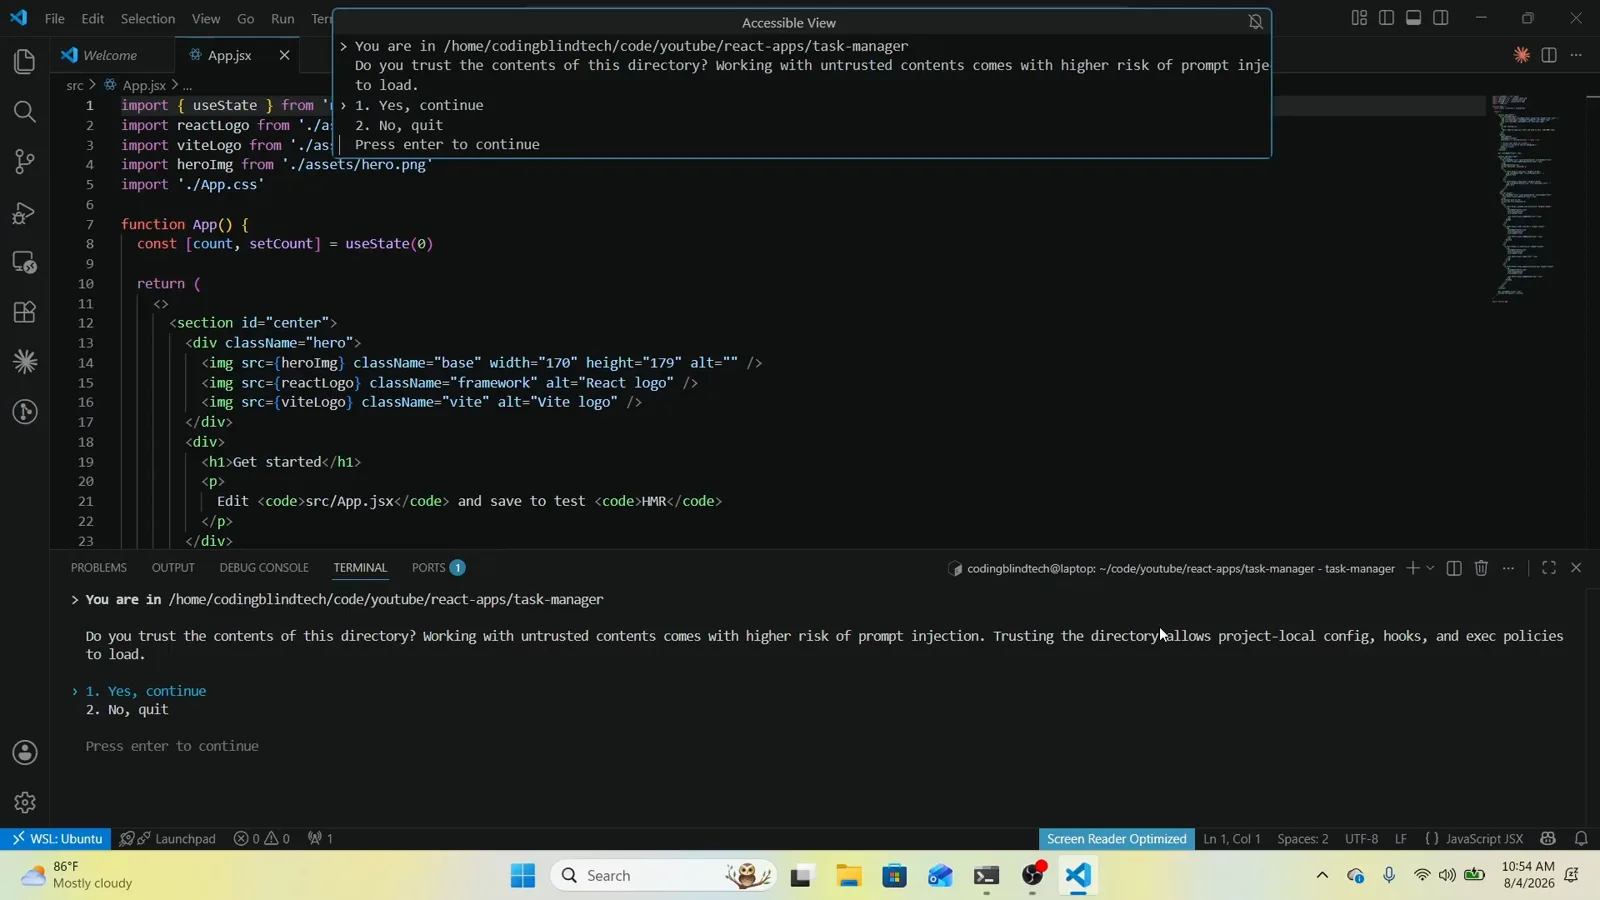The width and height of the screenshot is (1600, 900).
Task: Open the Source Control view
Action: (25, 162)
